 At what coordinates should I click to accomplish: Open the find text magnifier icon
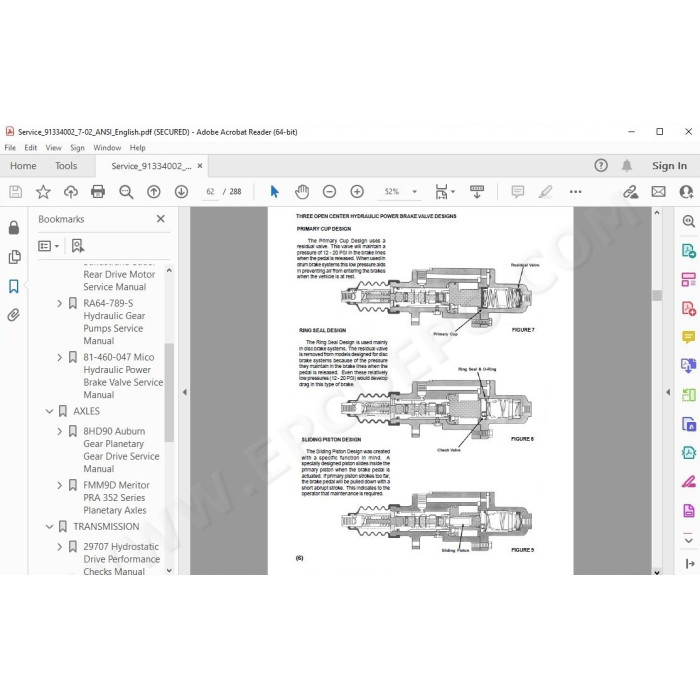pos(126,192)
